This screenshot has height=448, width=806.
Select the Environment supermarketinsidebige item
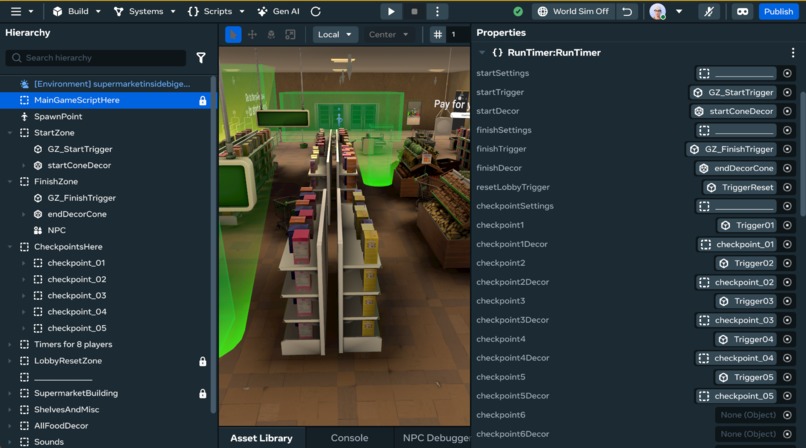coord(112,84)
